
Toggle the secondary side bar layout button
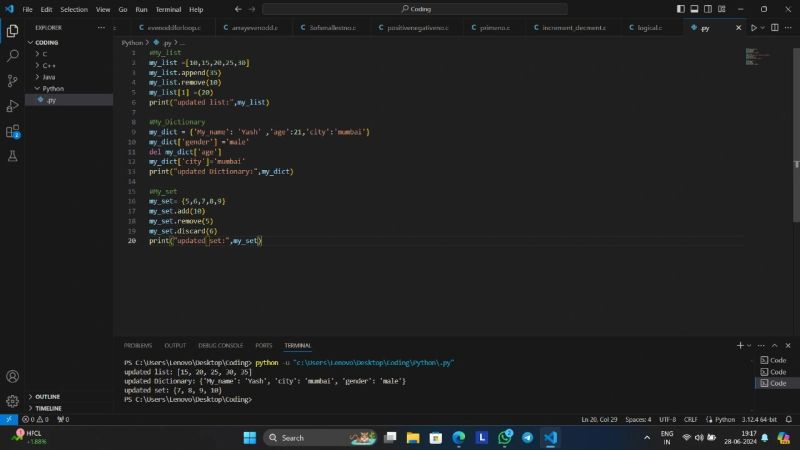(708, 9)
